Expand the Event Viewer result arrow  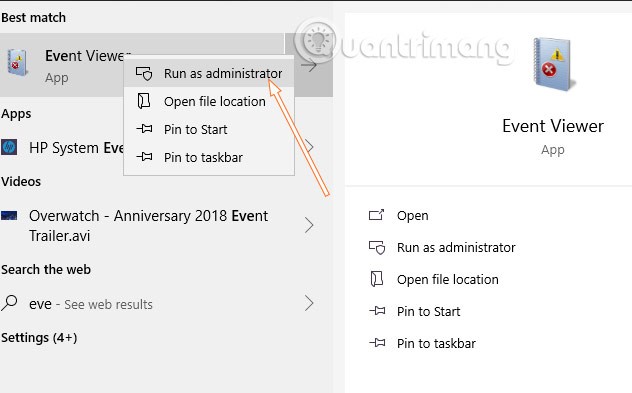coord(309,65)
